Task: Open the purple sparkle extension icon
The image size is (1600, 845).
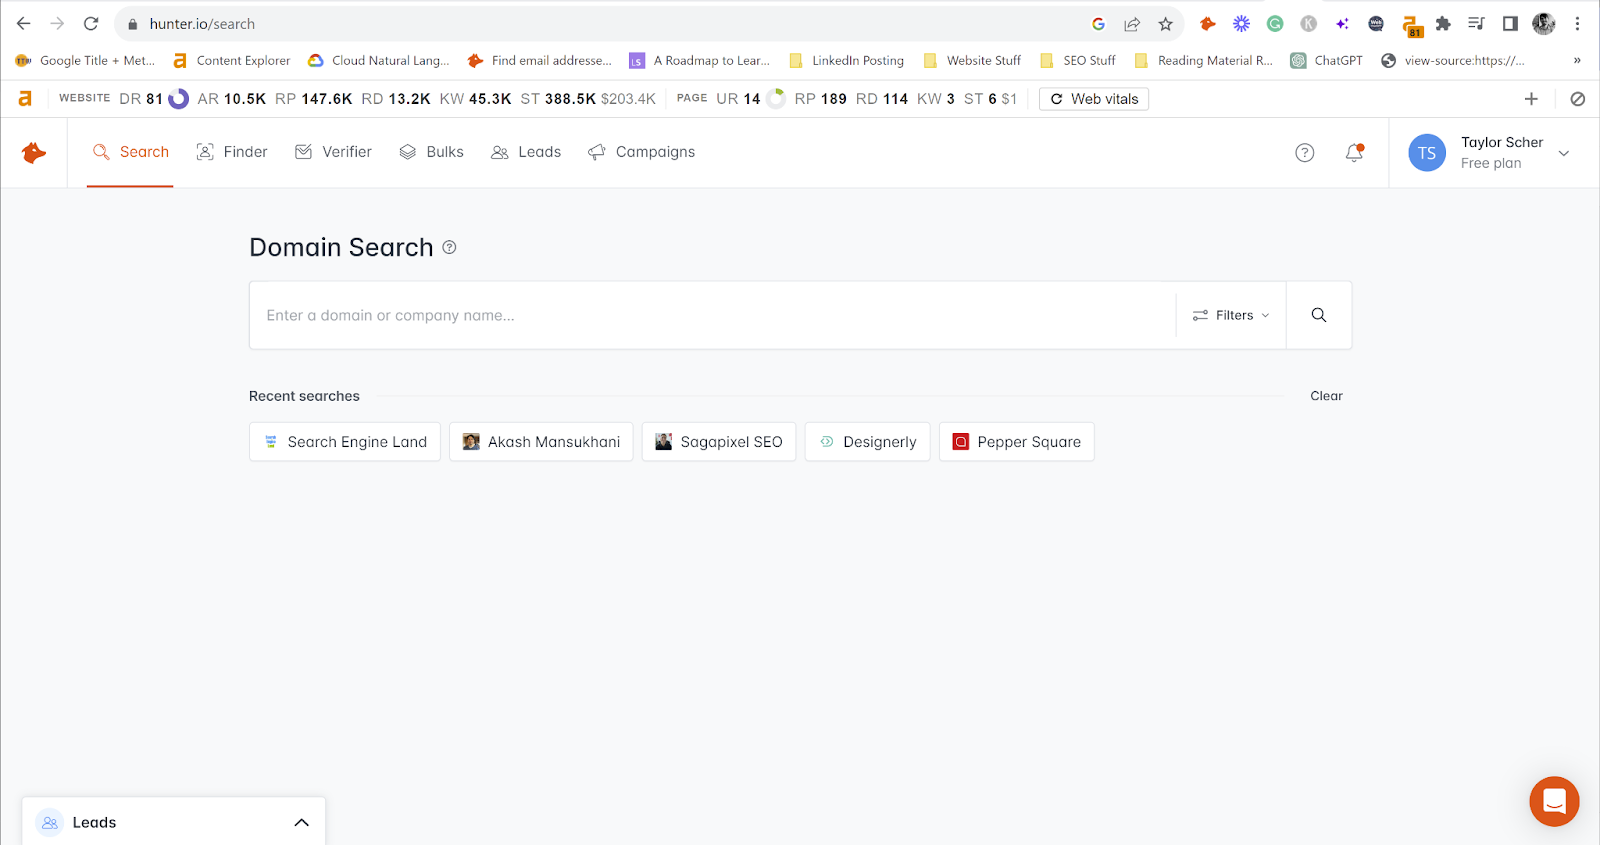Action: [x=1342, y=24]
